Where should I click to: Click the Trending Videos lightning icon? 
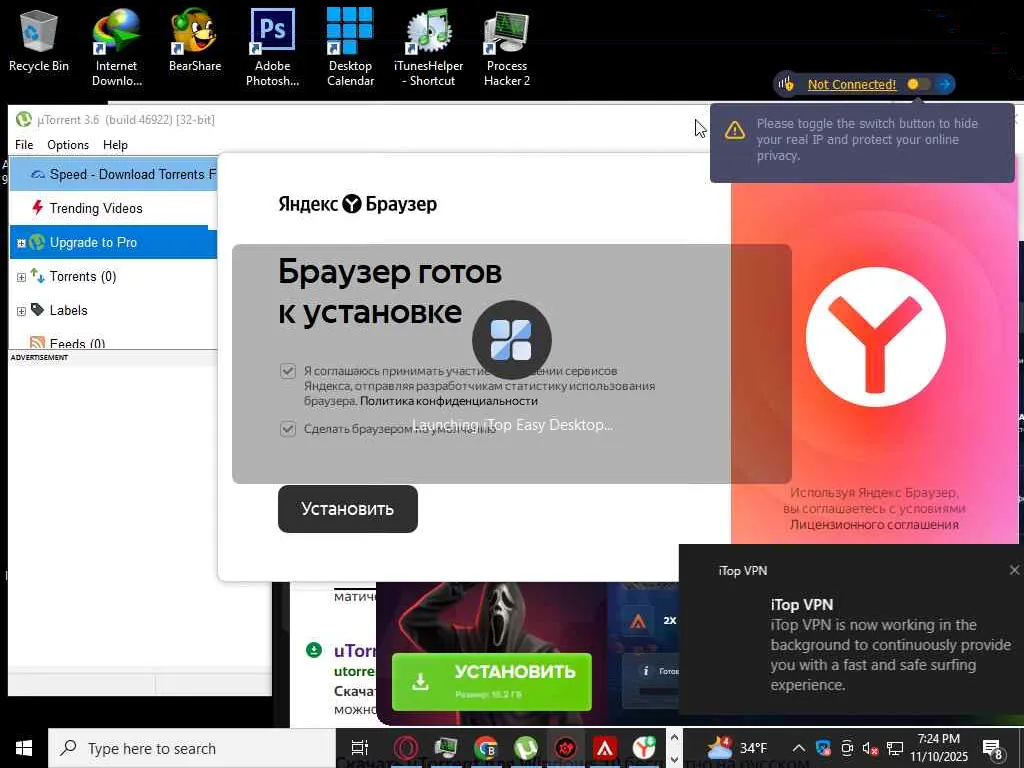click(x=37, y=208)
